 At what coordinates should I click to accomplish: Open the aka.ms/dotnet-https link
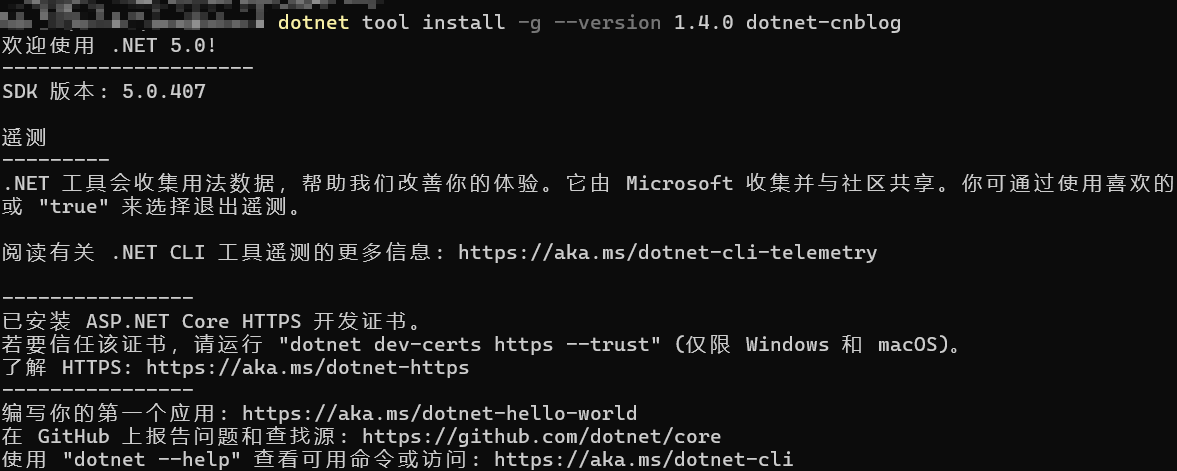pos(307,368)
